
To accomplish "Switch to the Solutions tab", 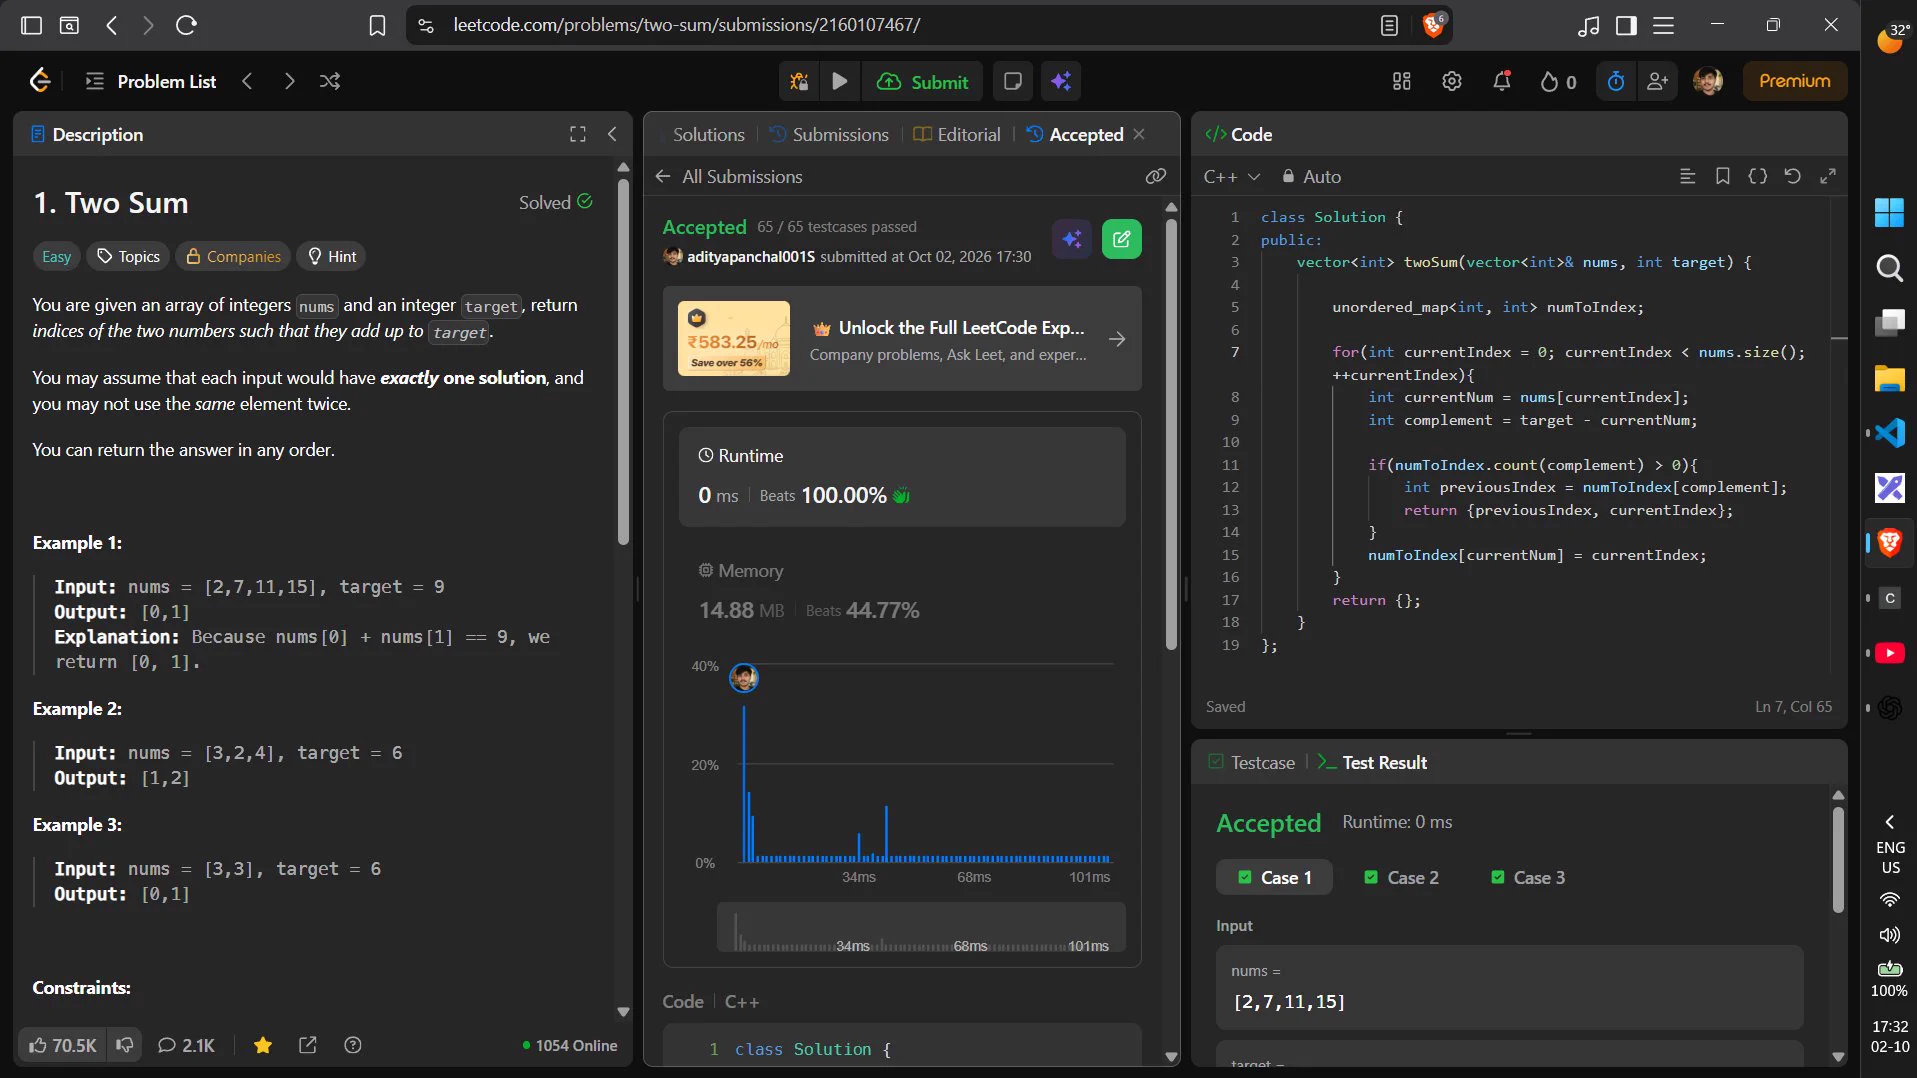I will 708,134.
